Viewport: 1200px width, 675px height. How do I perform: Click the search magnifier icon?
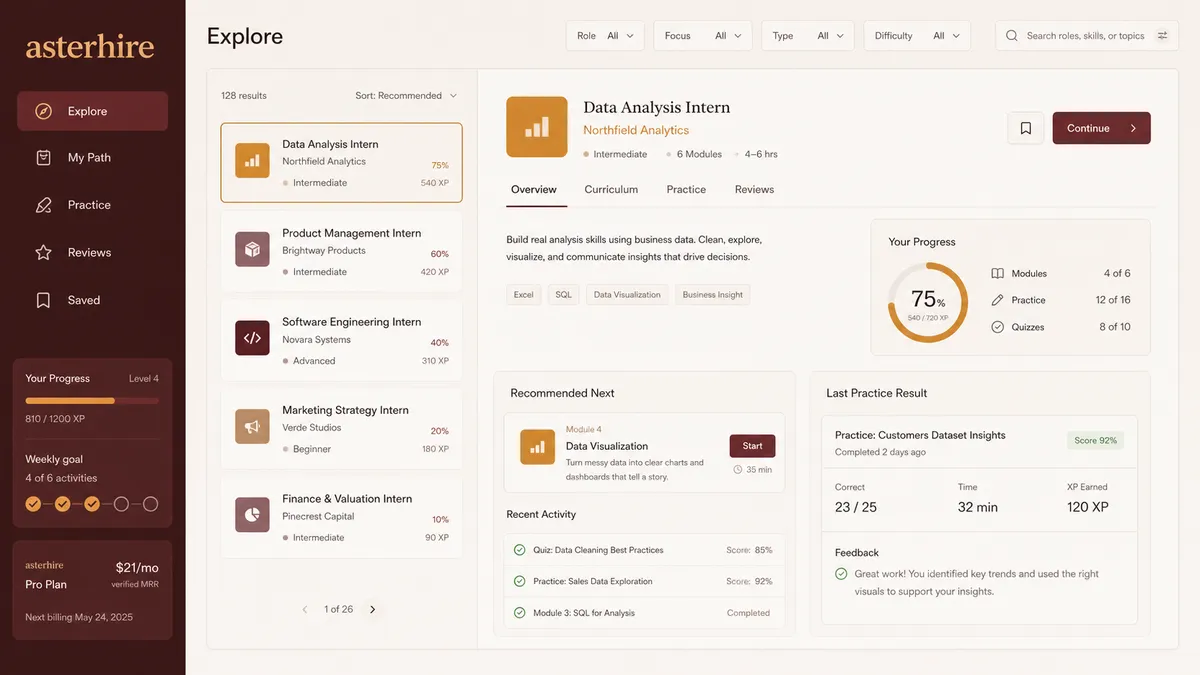coord(1012,36)
